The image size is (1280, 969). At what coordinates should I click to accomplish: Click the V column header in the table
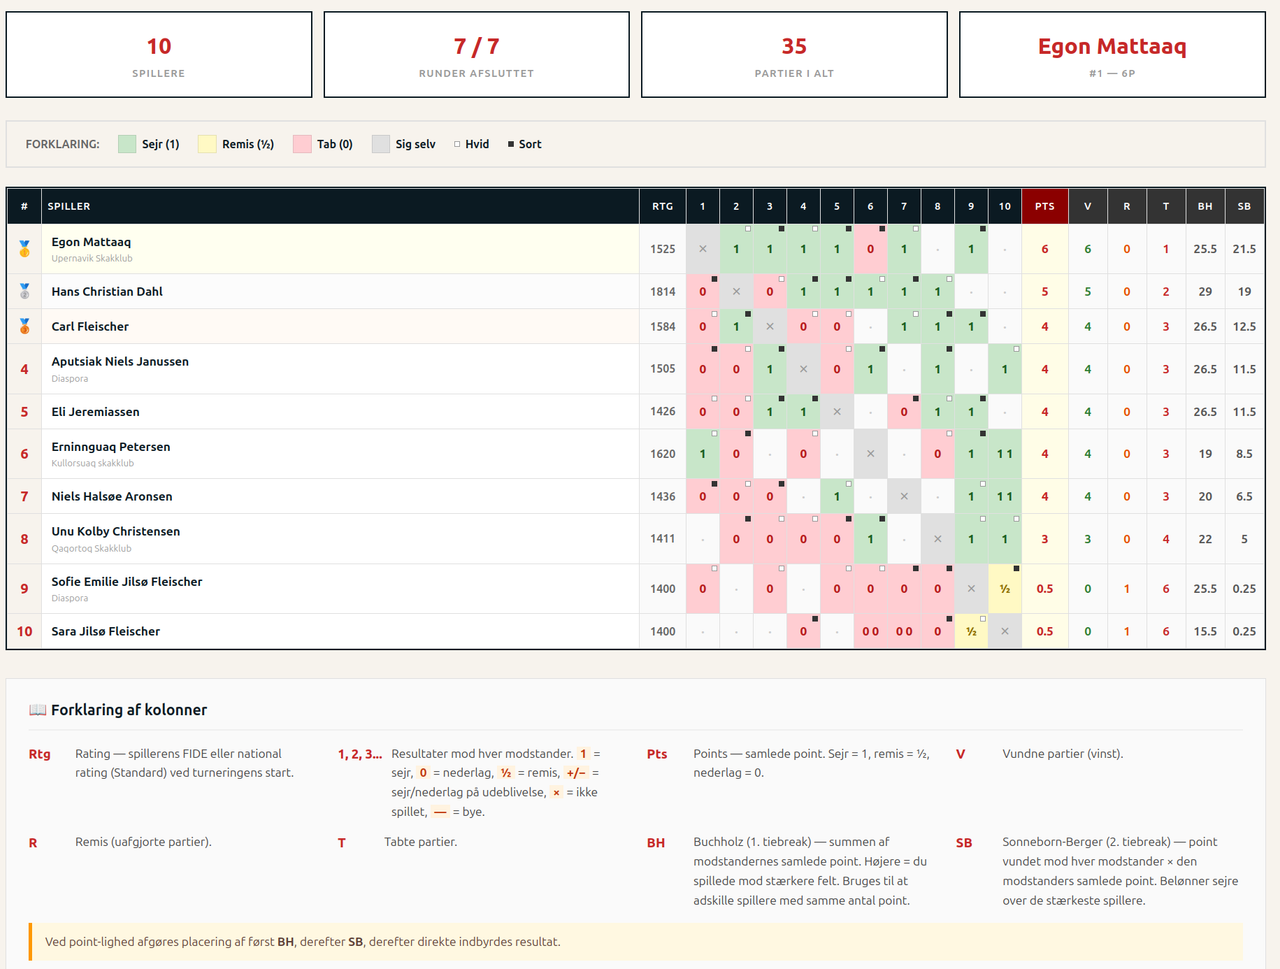coord(1088,206)
